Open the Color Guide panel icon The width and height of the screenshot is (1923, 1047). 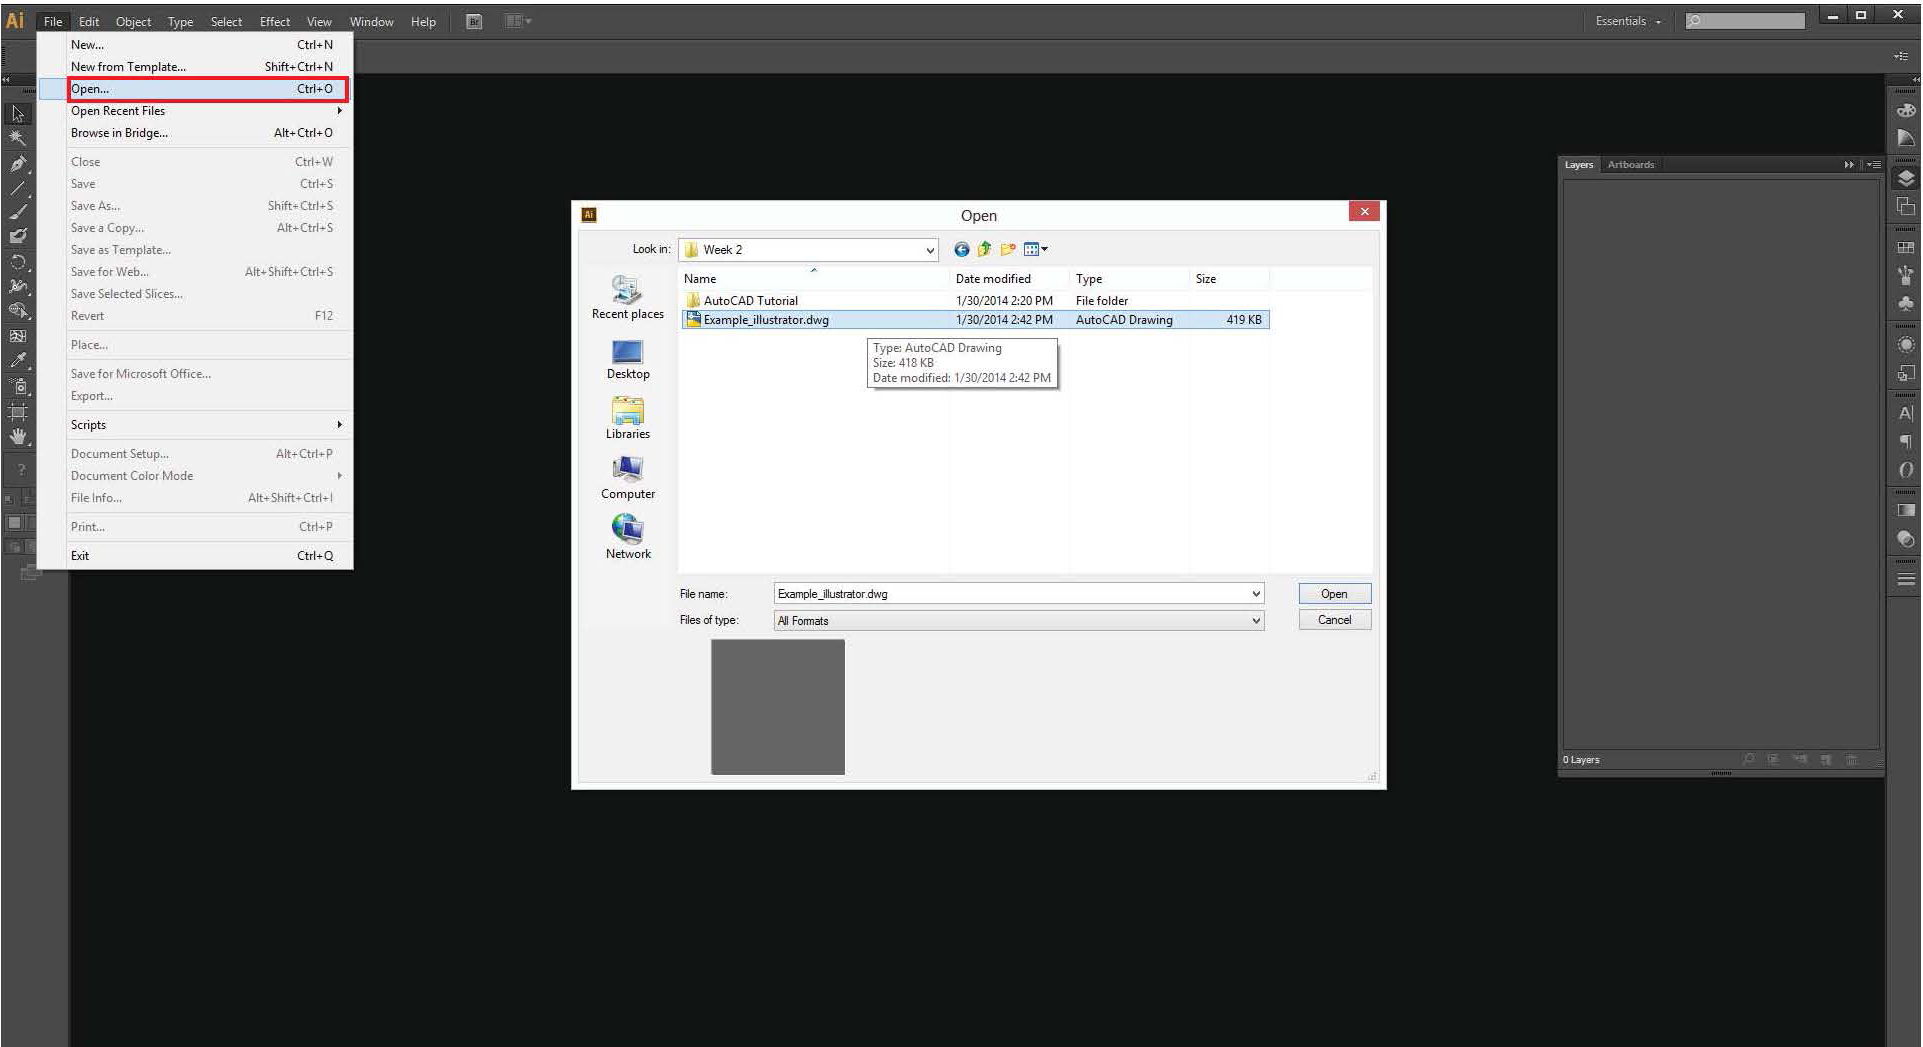(1906, 139)
